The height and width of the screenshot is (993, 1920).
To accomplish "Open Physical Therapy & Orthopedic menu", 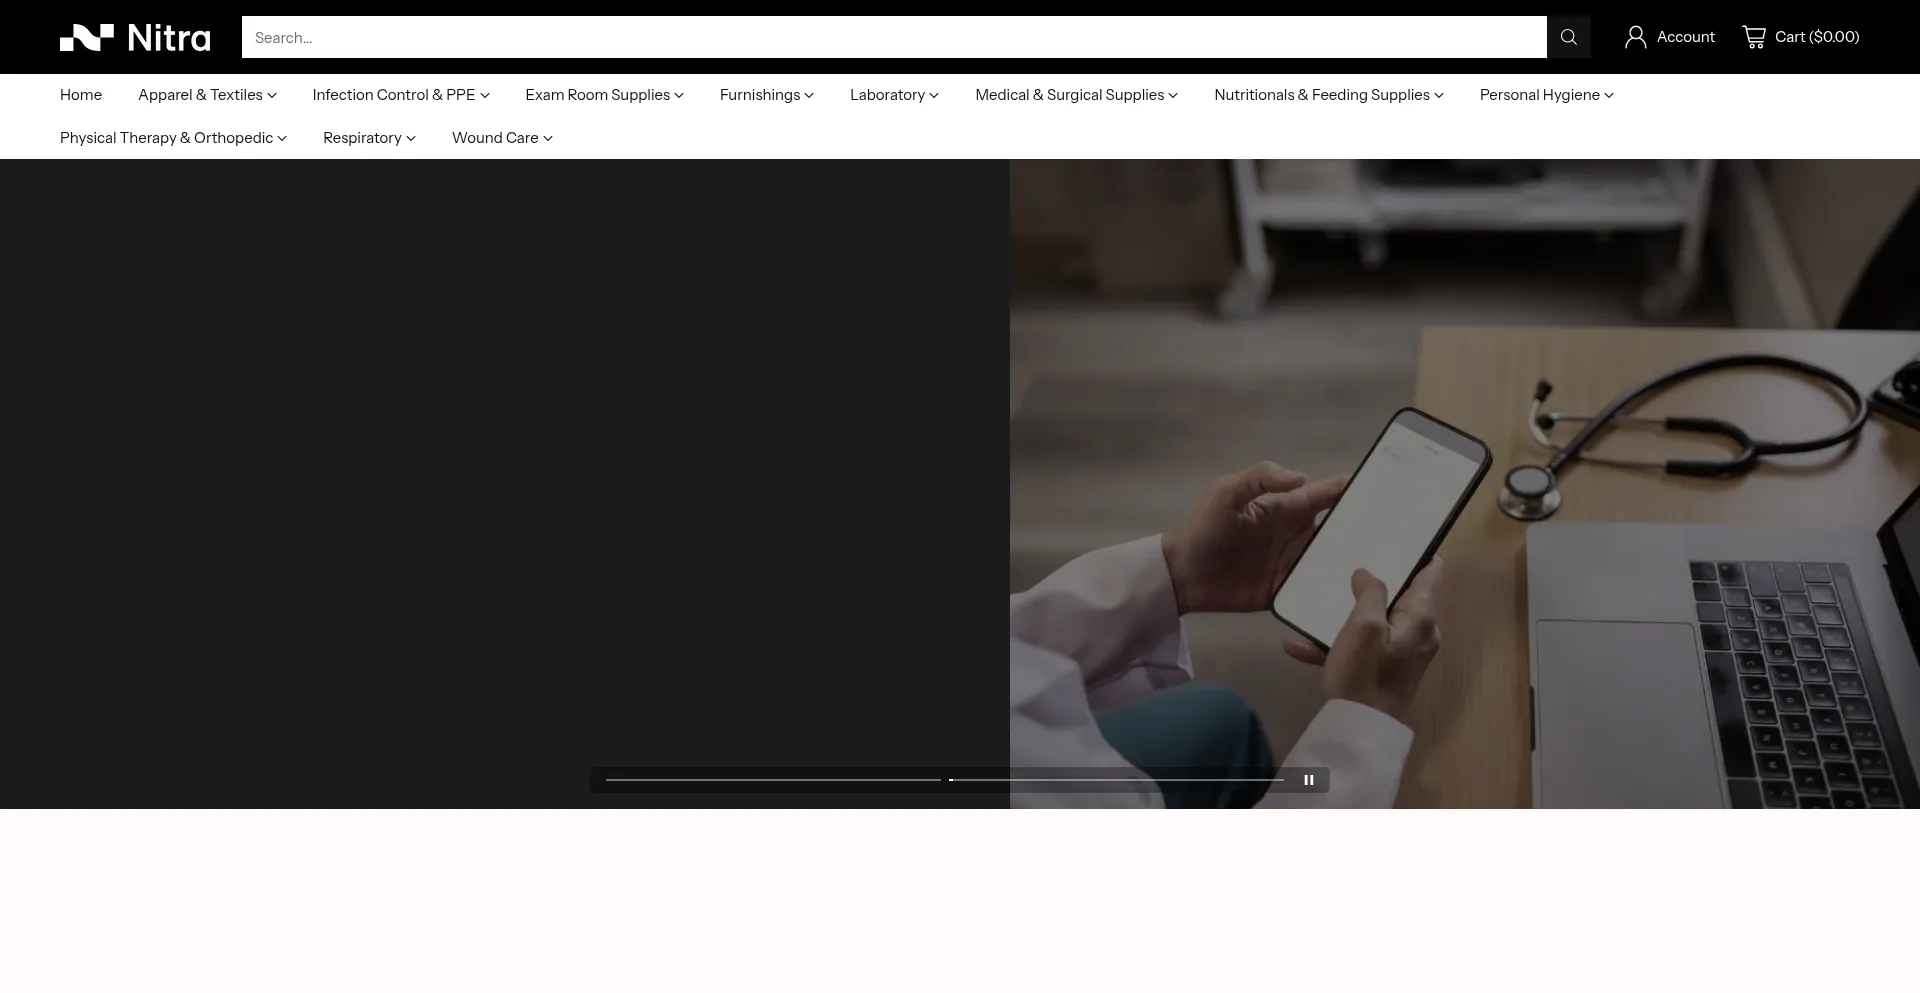I will tap(173, 138).
